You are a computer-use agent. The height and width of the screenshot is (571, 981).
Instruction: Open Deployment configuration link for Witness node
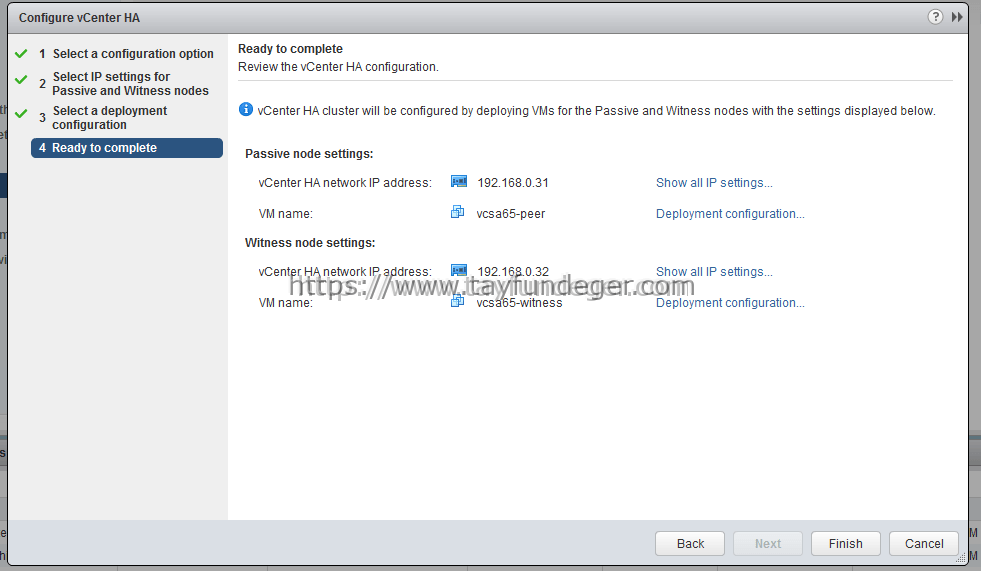pyautogui.click(x=730, y=303)
